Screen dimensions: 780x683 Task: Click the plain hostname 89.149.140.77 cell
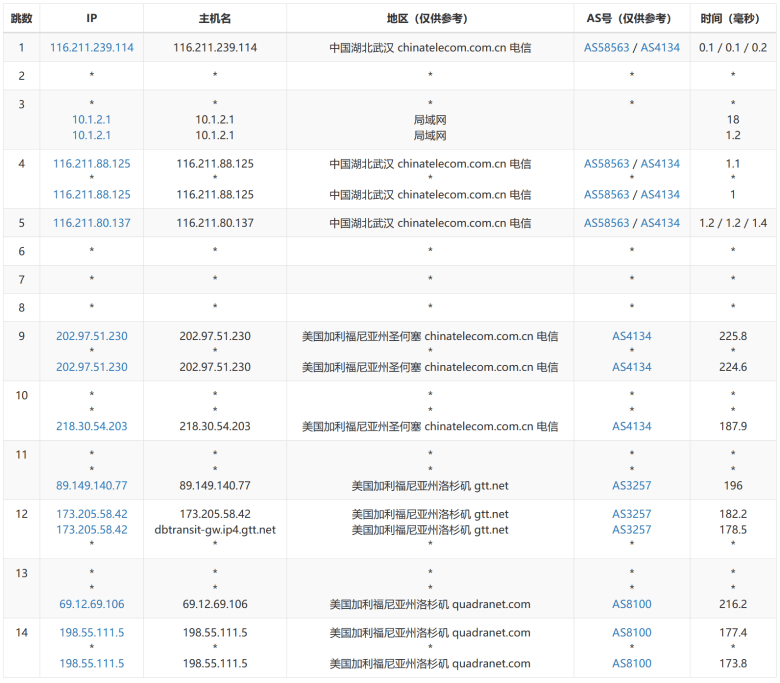point(215,486)
